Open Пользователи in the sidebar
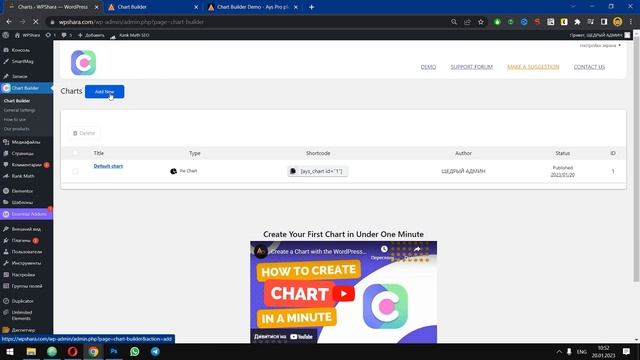The width and height of the screenshot is (640, 360). pyautogui.click(x=27, y=252)
